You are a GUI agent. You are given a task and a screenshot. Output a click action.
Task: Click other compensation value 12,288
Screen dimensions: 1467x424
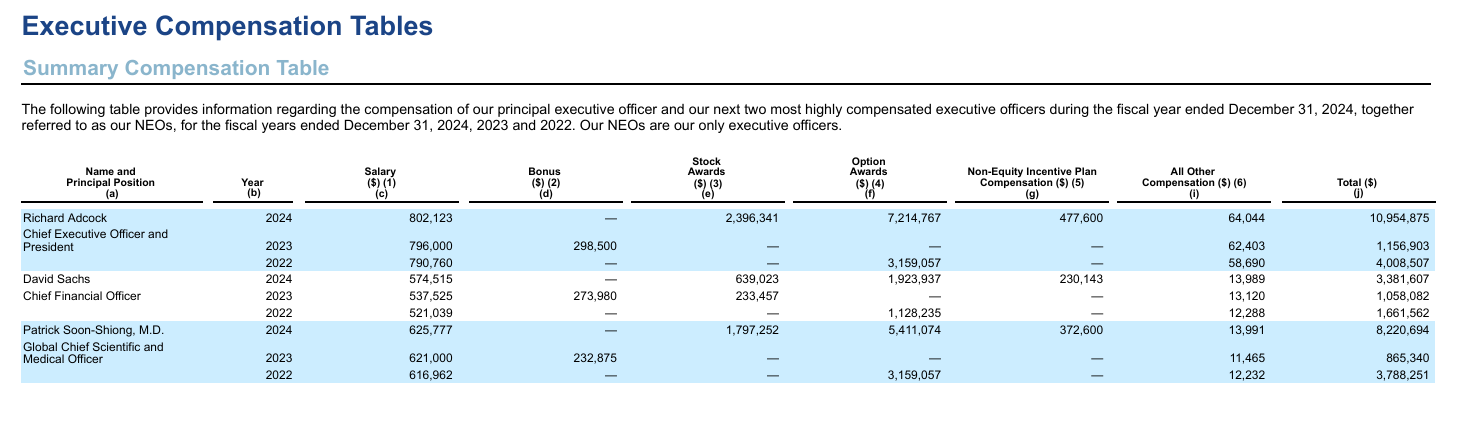click(1247, 313)
